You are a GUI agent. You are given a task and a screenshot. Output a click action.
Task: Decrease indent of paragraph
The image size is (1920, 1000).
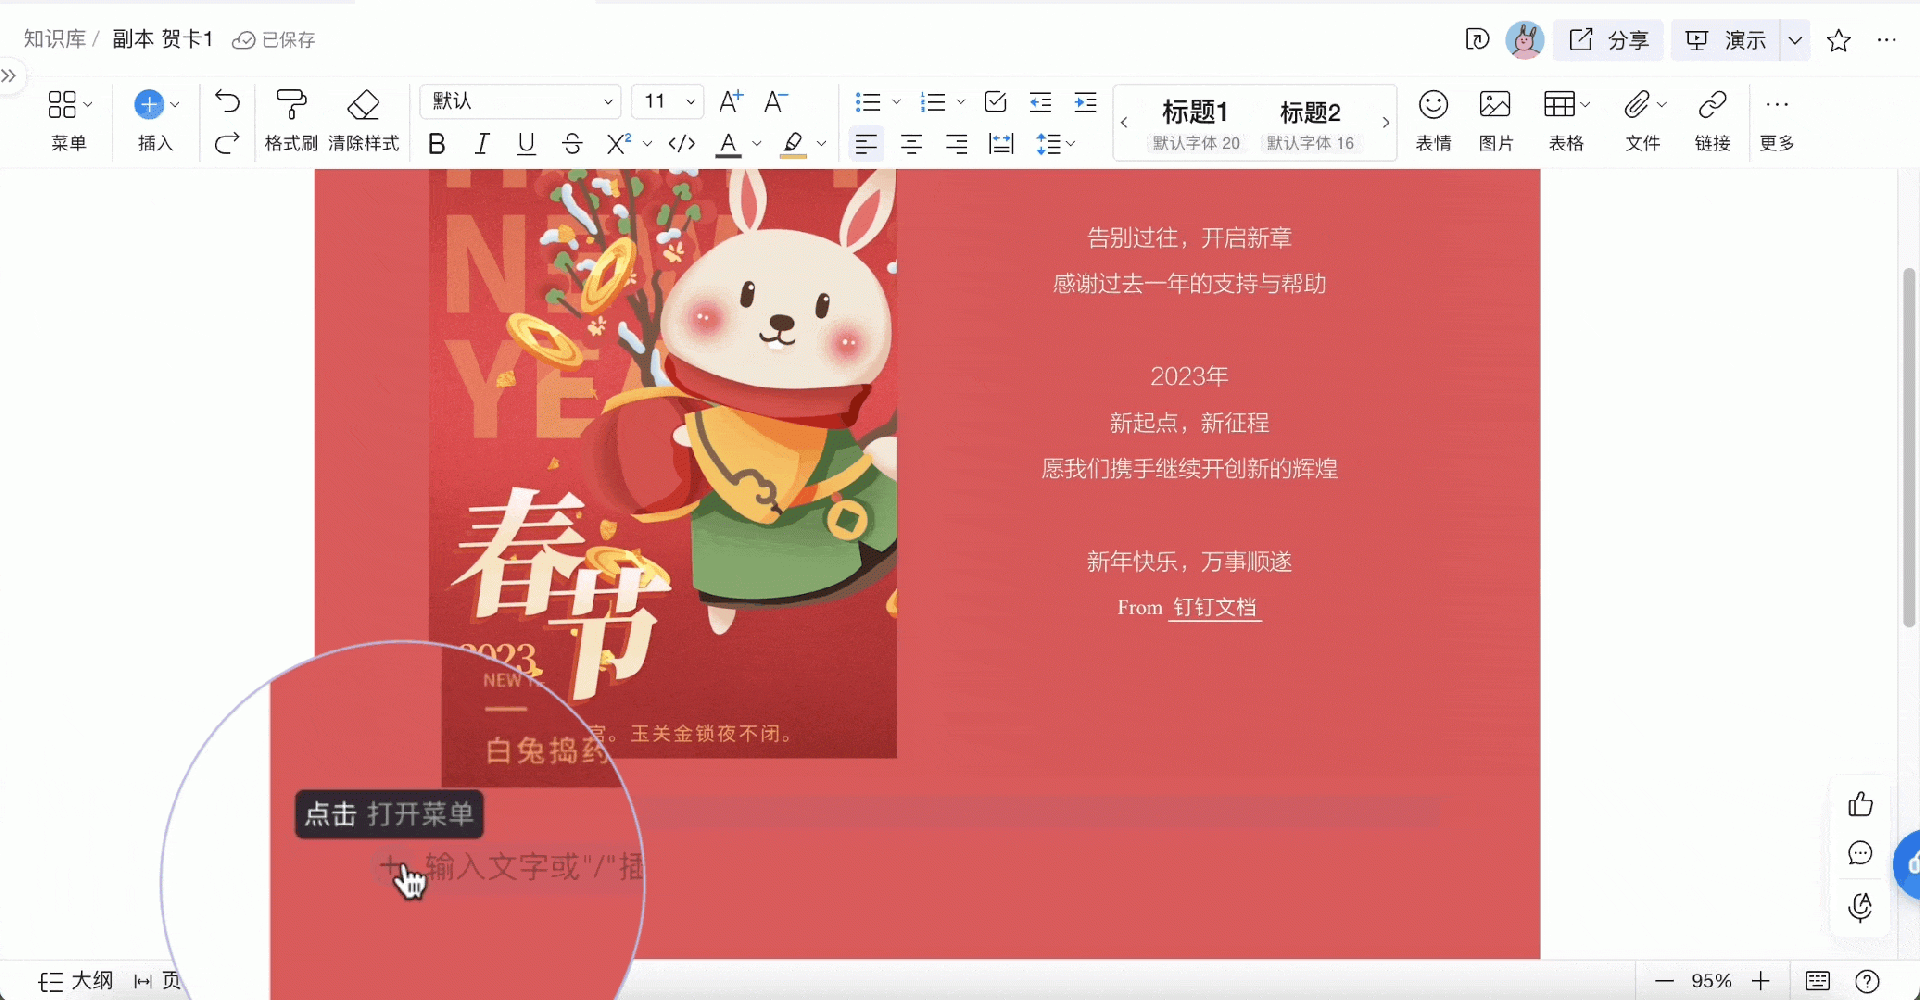tap(1040, 102)
